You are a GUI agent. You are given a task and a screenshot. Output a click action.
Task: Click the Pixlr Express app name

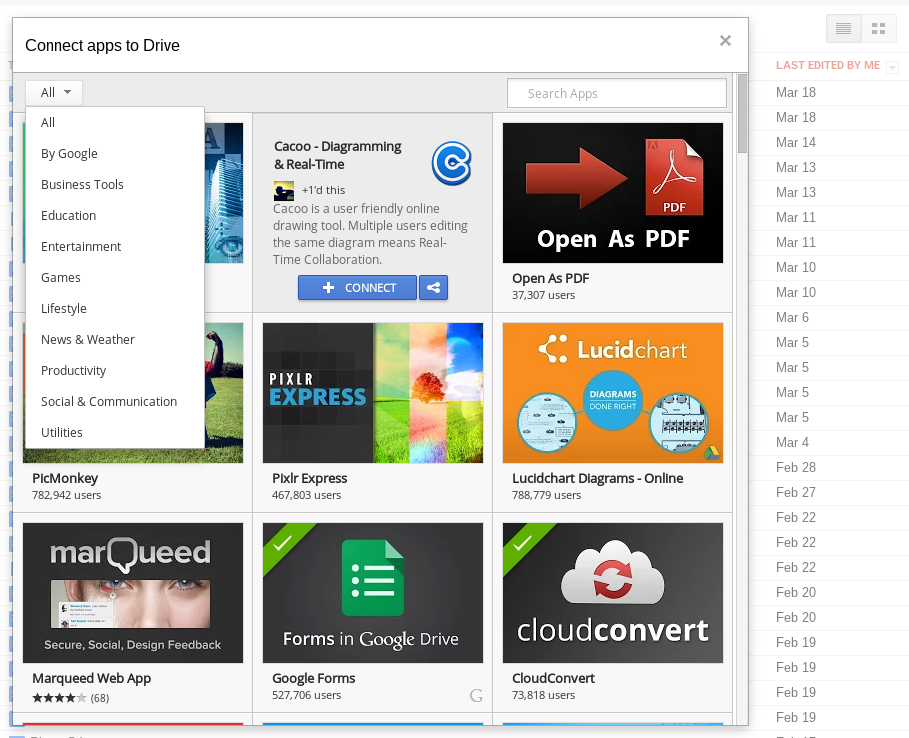310,478
